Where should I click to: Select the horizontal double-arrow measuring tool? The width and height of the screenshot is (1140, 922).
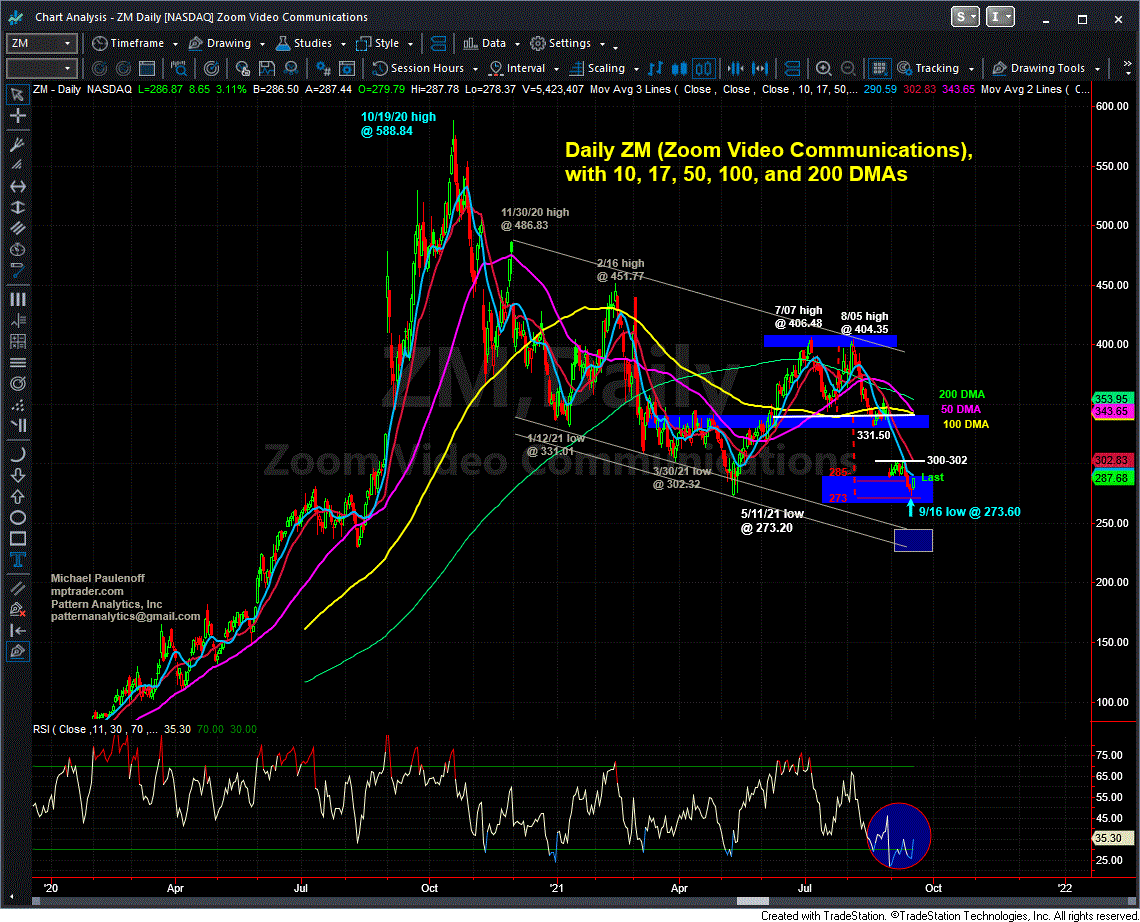point(17,186)
